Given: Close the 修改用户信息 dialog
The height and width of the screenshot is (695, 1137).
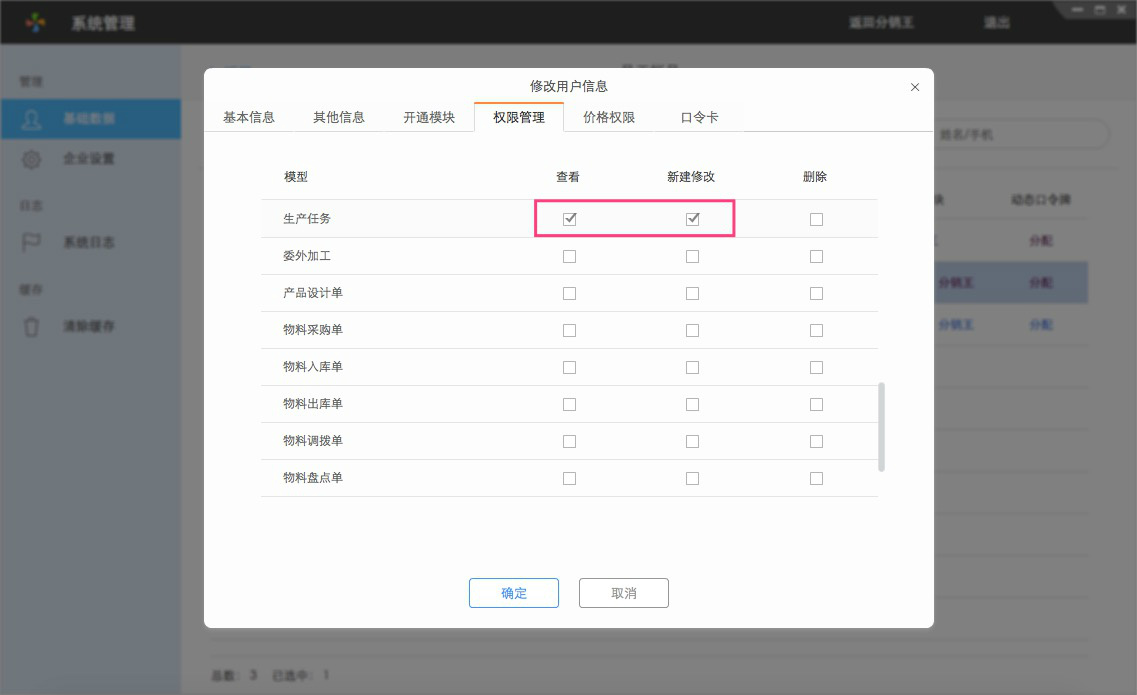Looking at the screenshot, I should click(x=914, y=87).
